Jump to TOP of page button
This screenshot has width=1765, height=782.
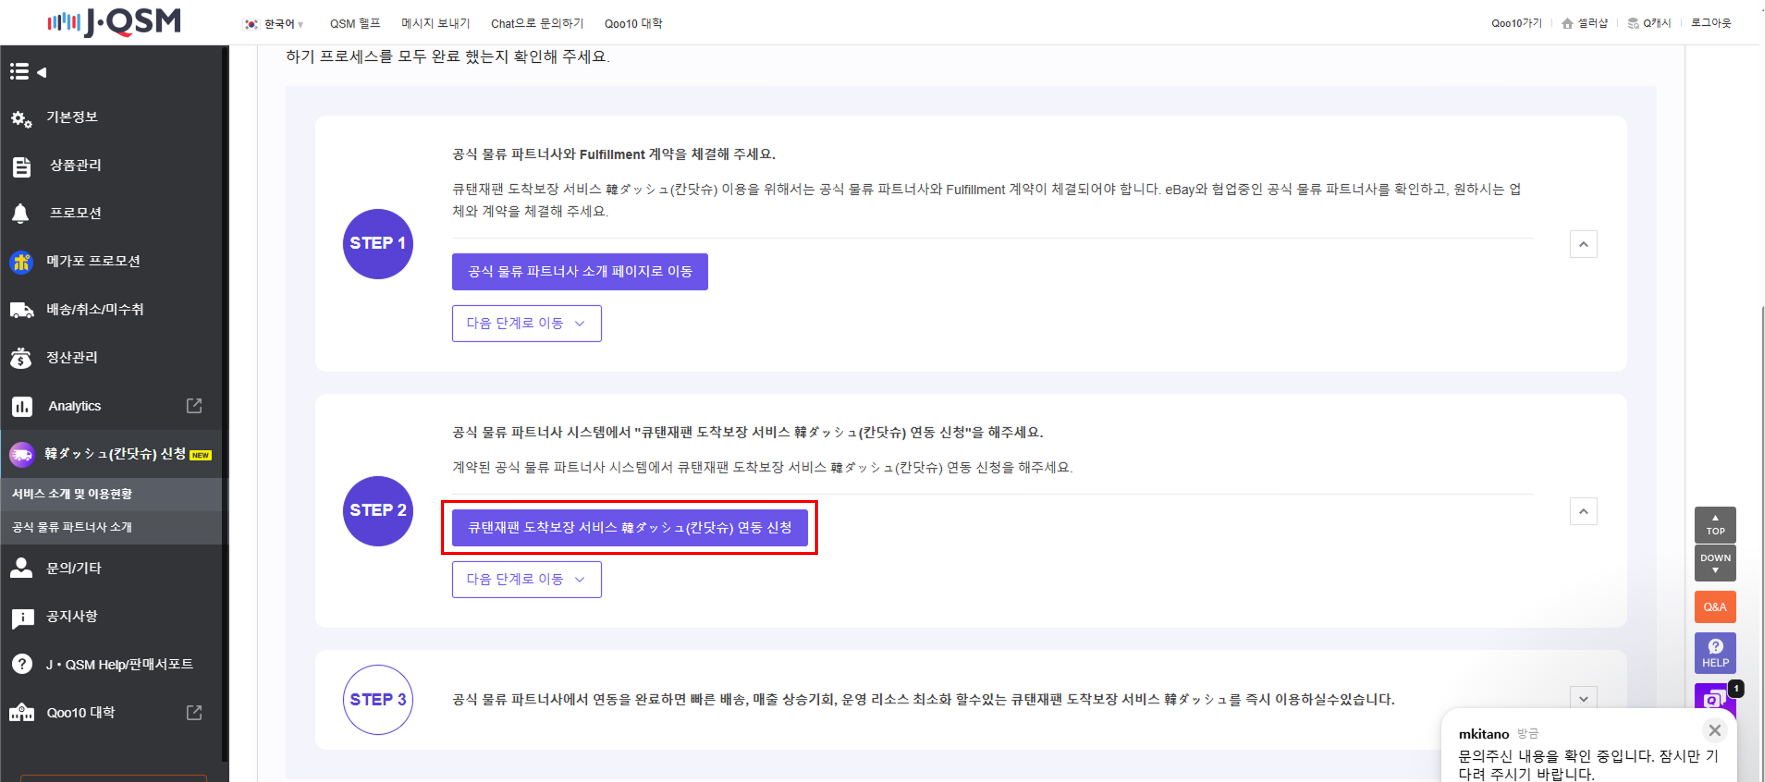(x=1715, y=525)
